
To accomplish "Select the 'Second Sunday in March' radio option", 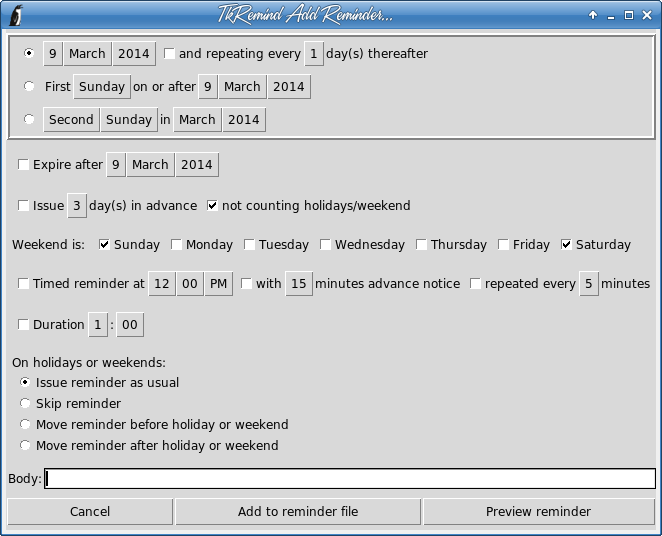I will point(29,119).
